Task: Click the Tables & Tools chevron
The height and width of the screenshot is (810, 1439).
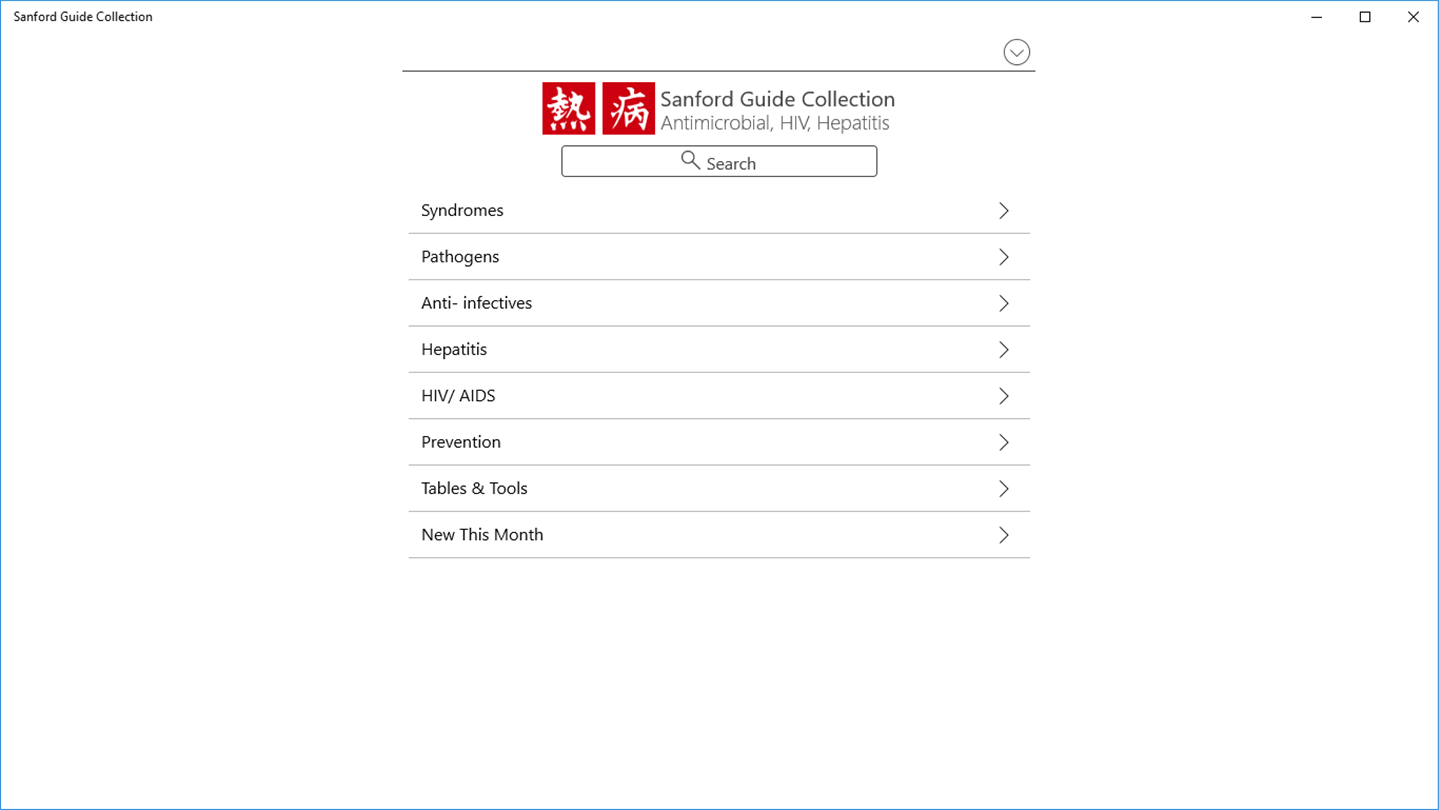Action: coord(1003,488)
